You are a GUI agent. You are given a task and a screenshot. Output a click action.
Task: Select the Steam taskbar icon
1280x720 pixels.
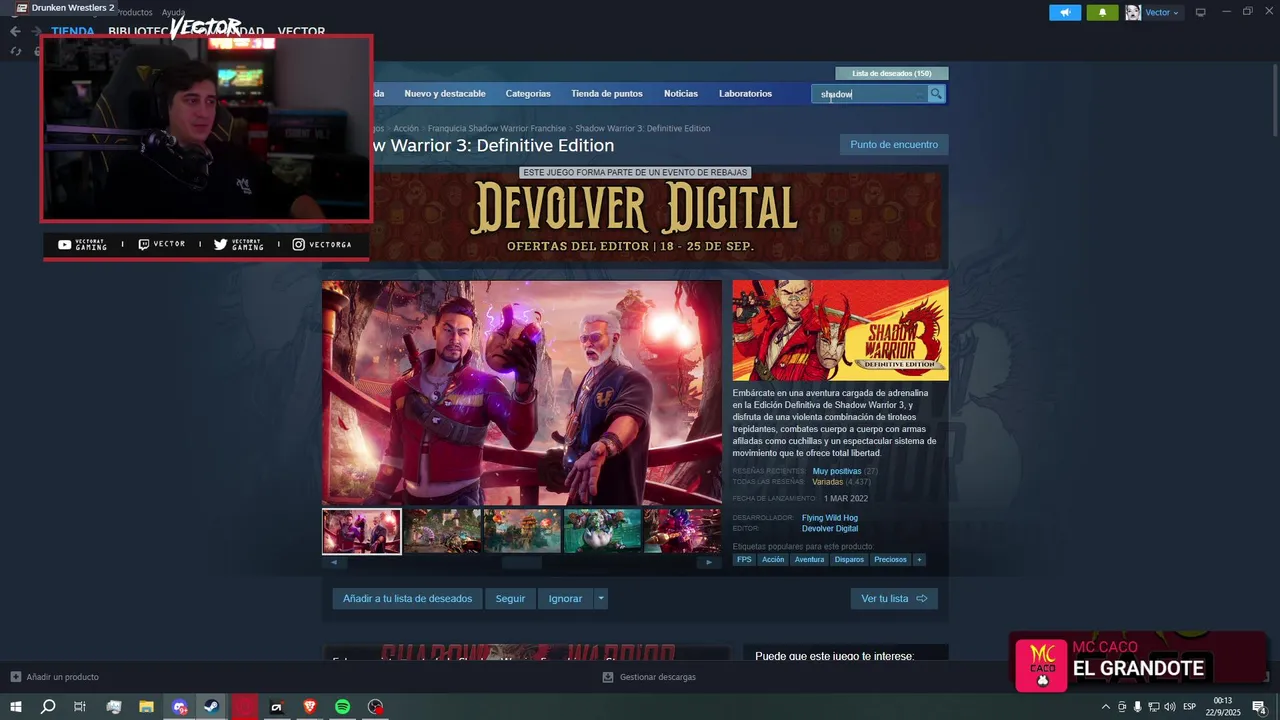click(x=211, y=707)
